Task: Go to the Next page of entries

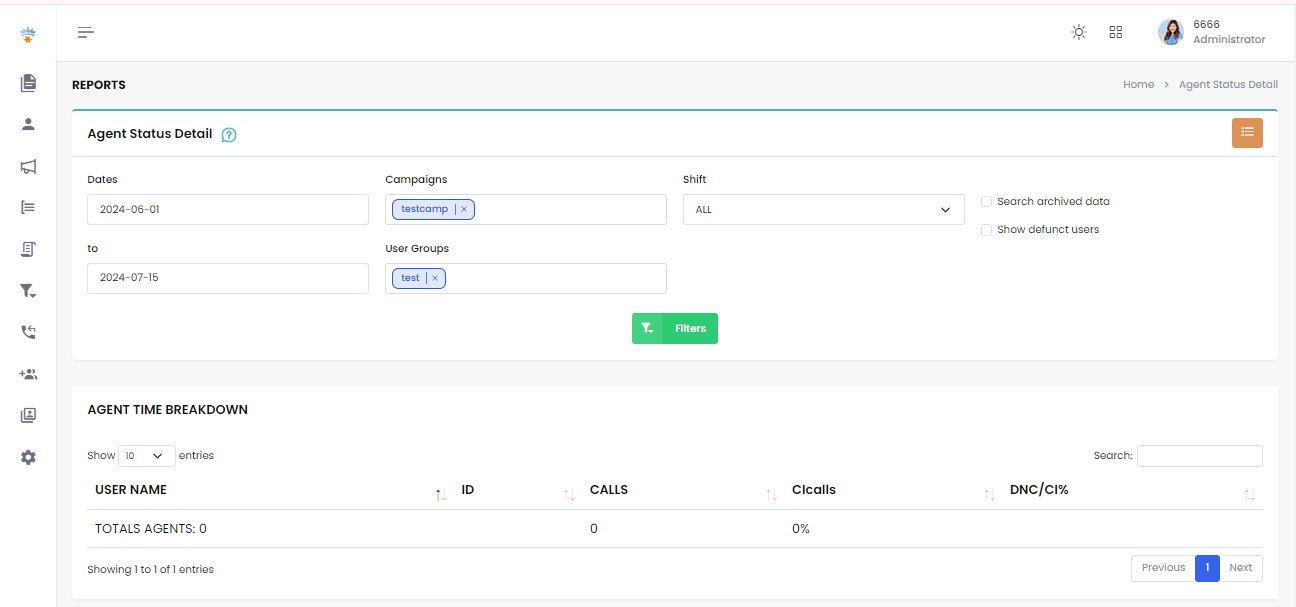Action: click(1240, 567)
